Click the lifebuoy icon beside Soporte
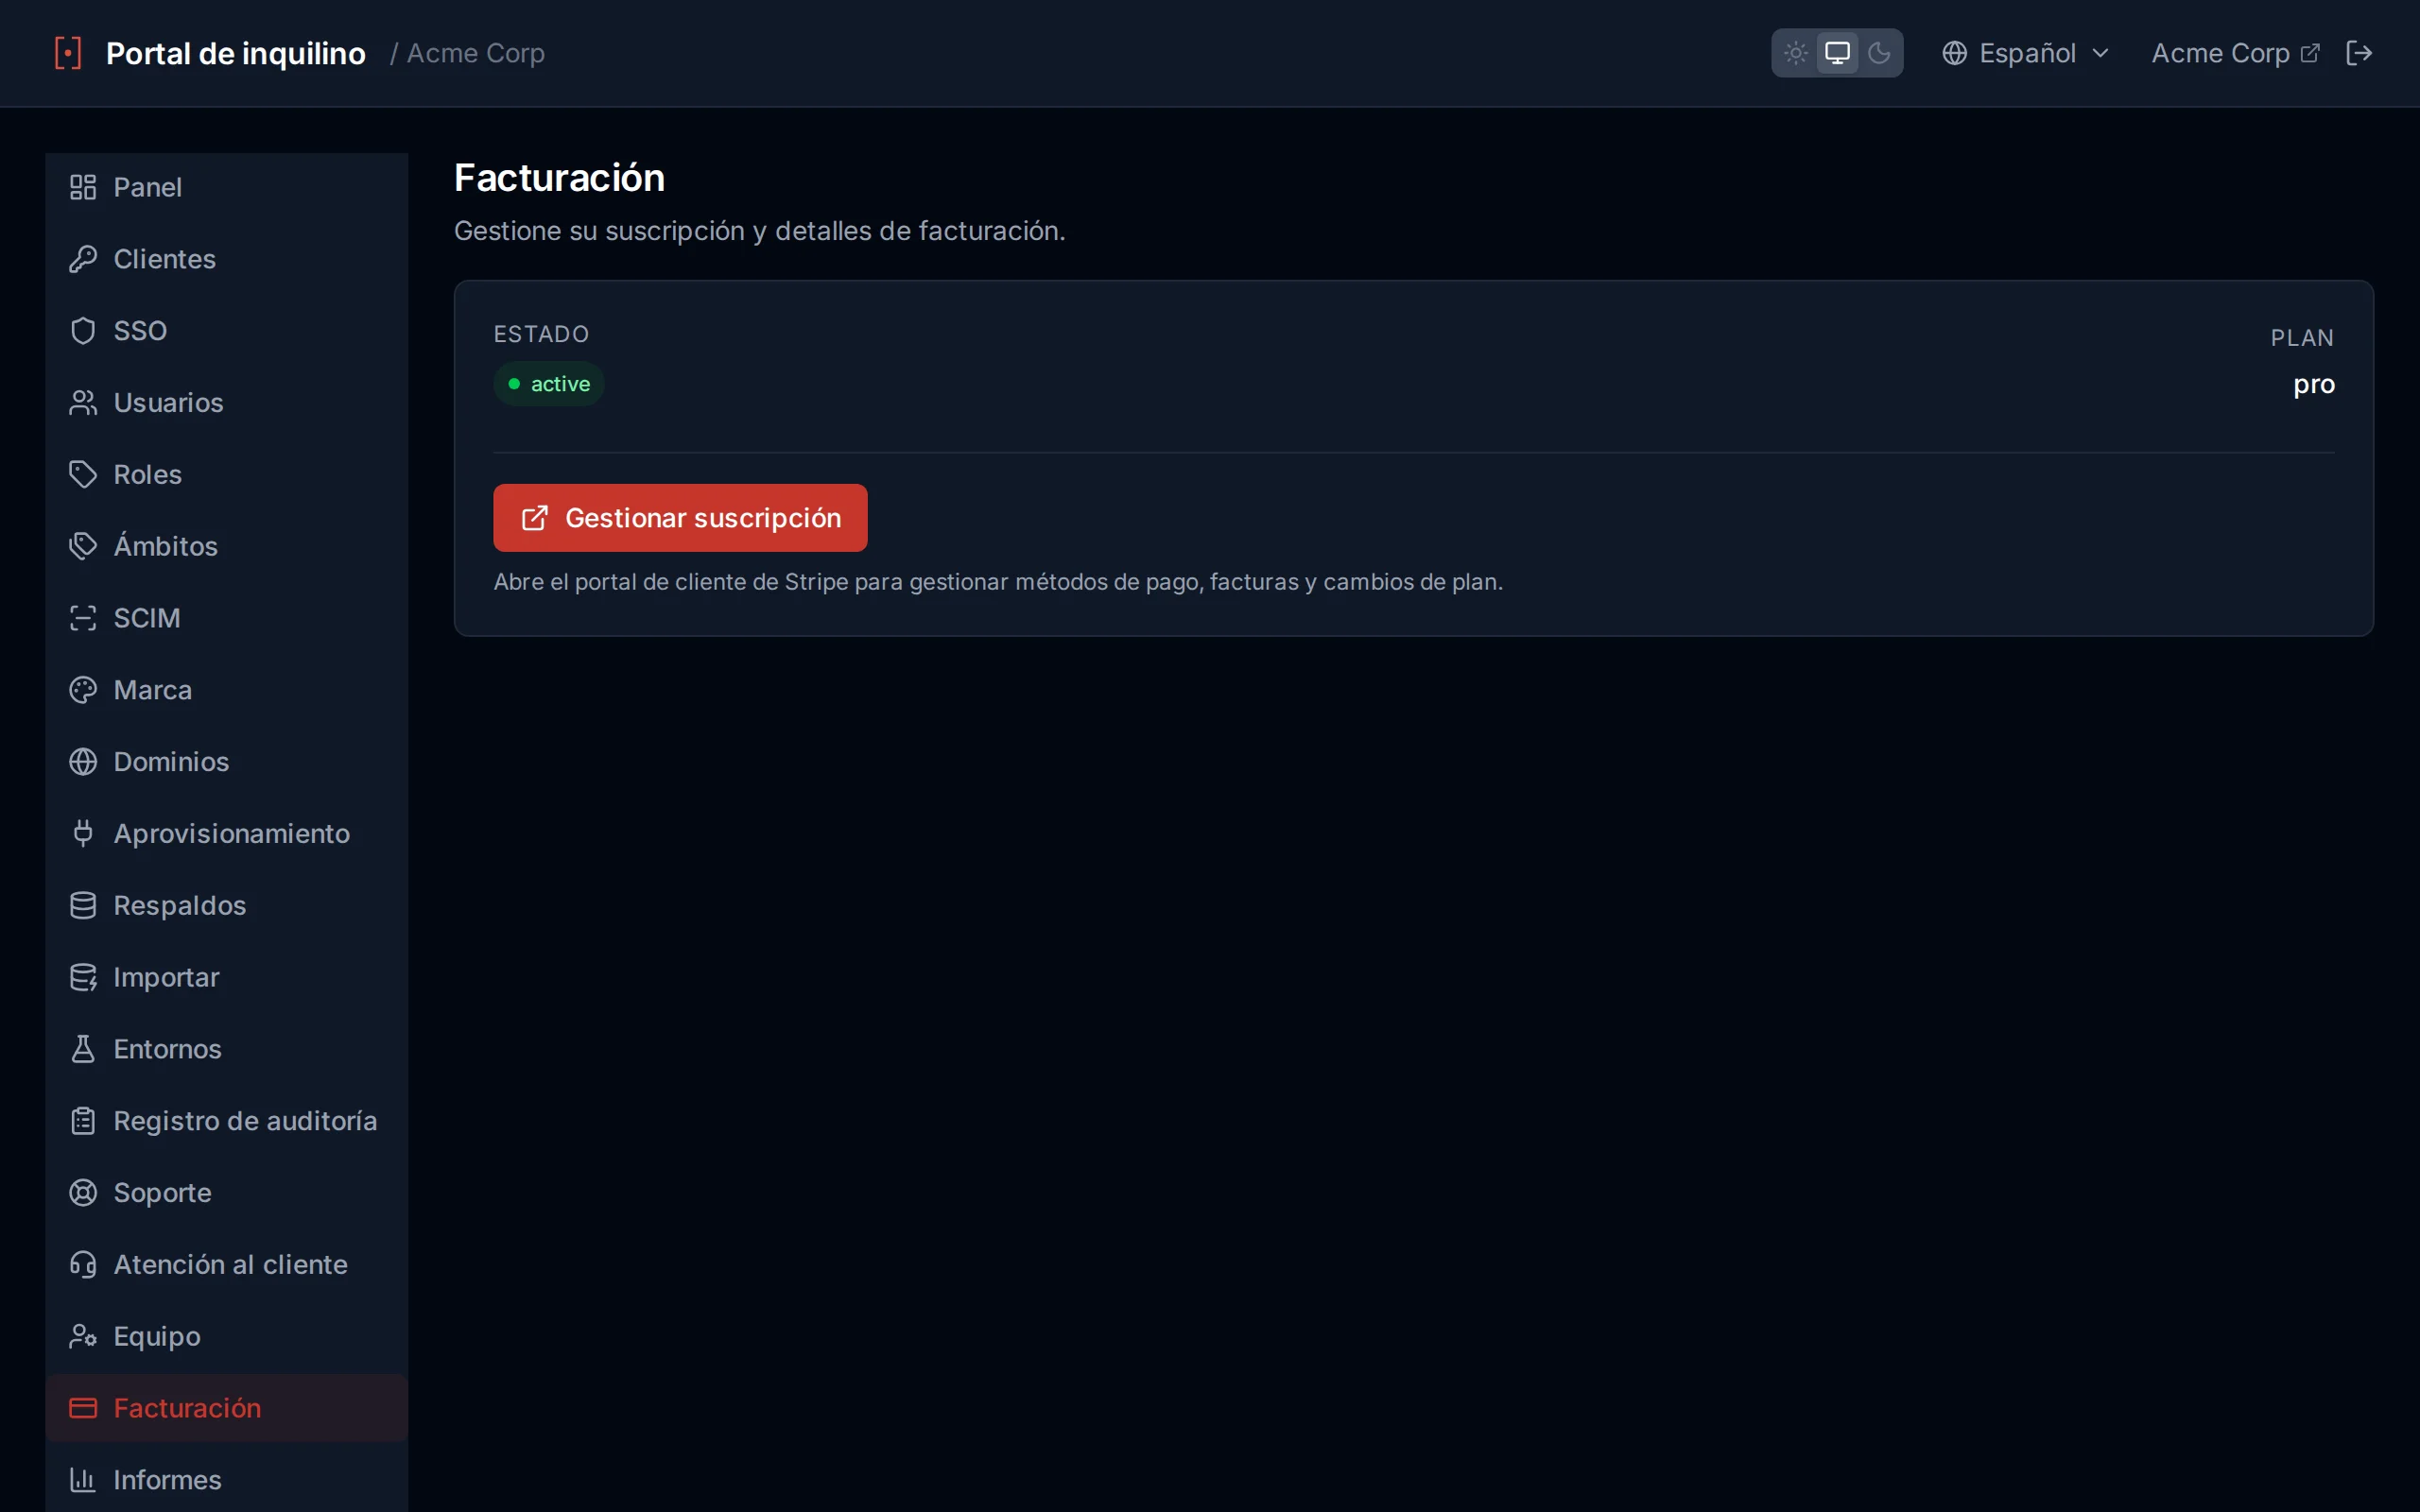 pos(83,1193)
